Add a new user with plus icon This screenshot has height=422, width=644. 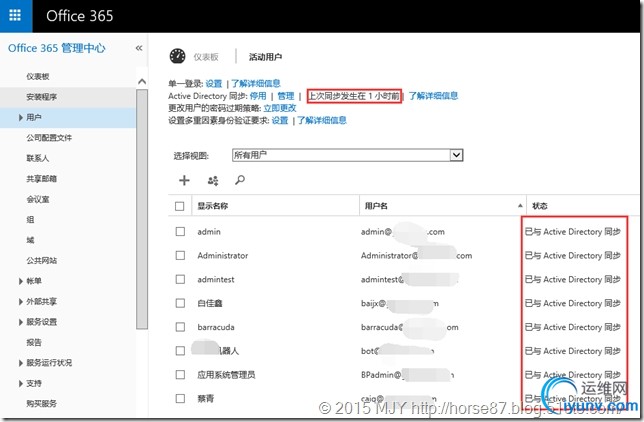(x=184, y=180)
